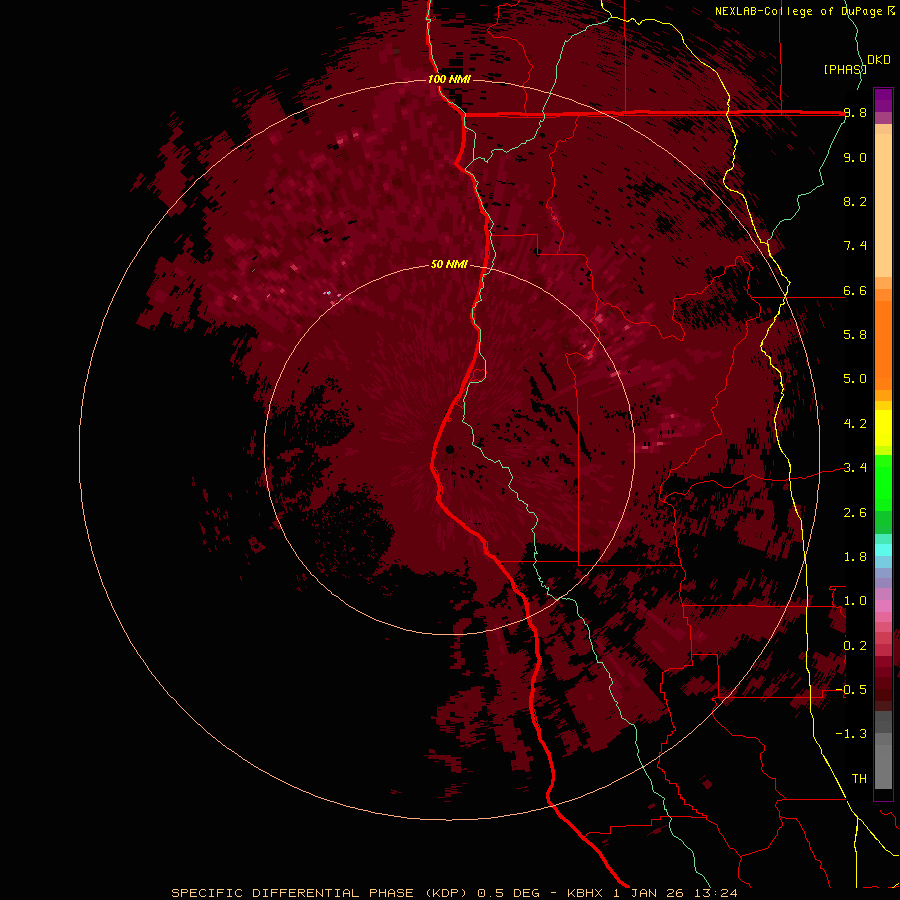Click the TH label on color scale

(859, 779)
